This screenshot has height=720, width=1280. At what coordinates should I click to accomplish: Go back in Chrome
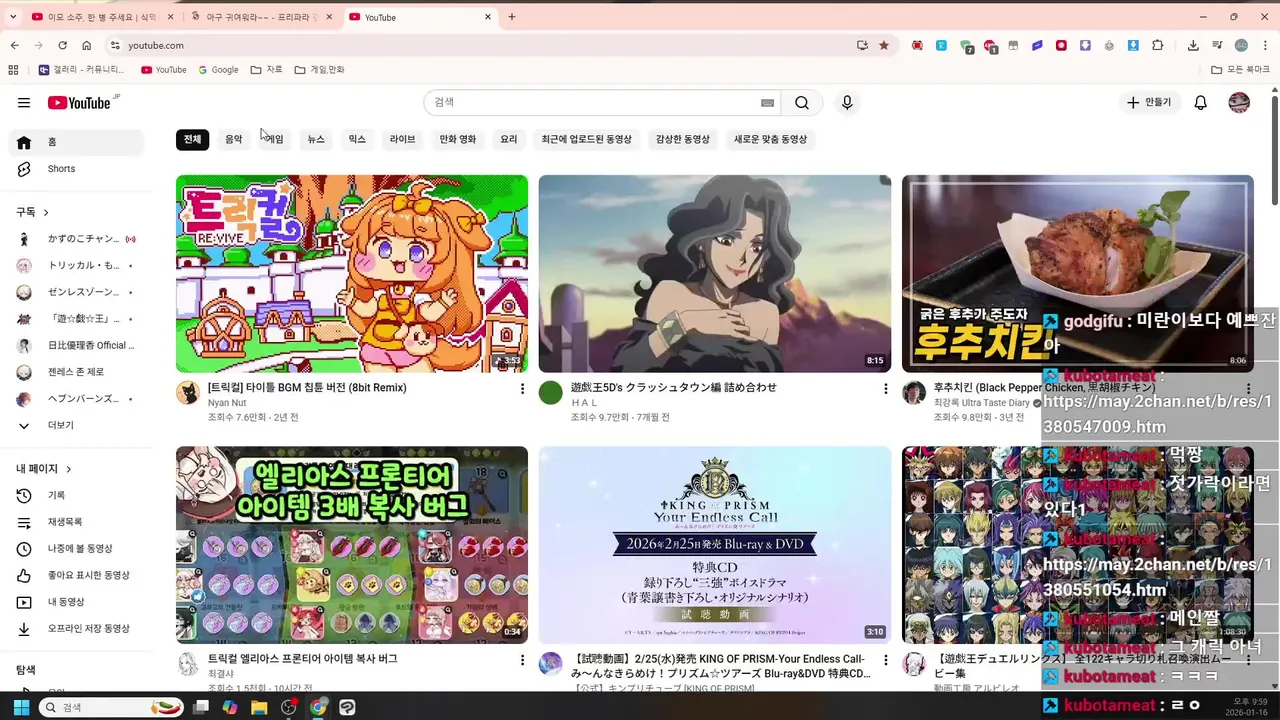[x=14, y=45]
